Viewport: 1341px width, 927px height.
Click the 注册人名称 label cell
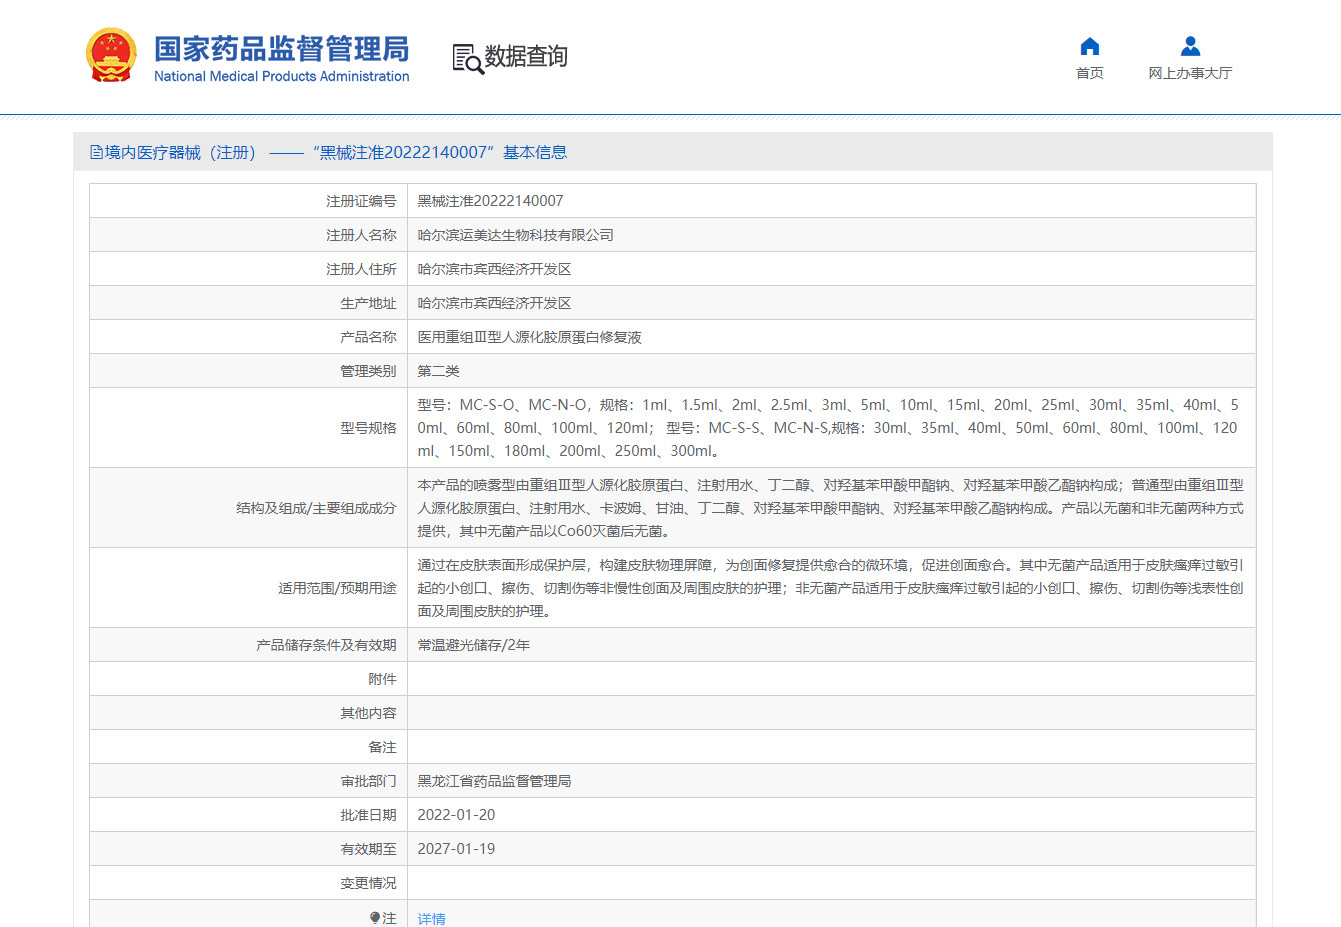[x=249, y=235]
